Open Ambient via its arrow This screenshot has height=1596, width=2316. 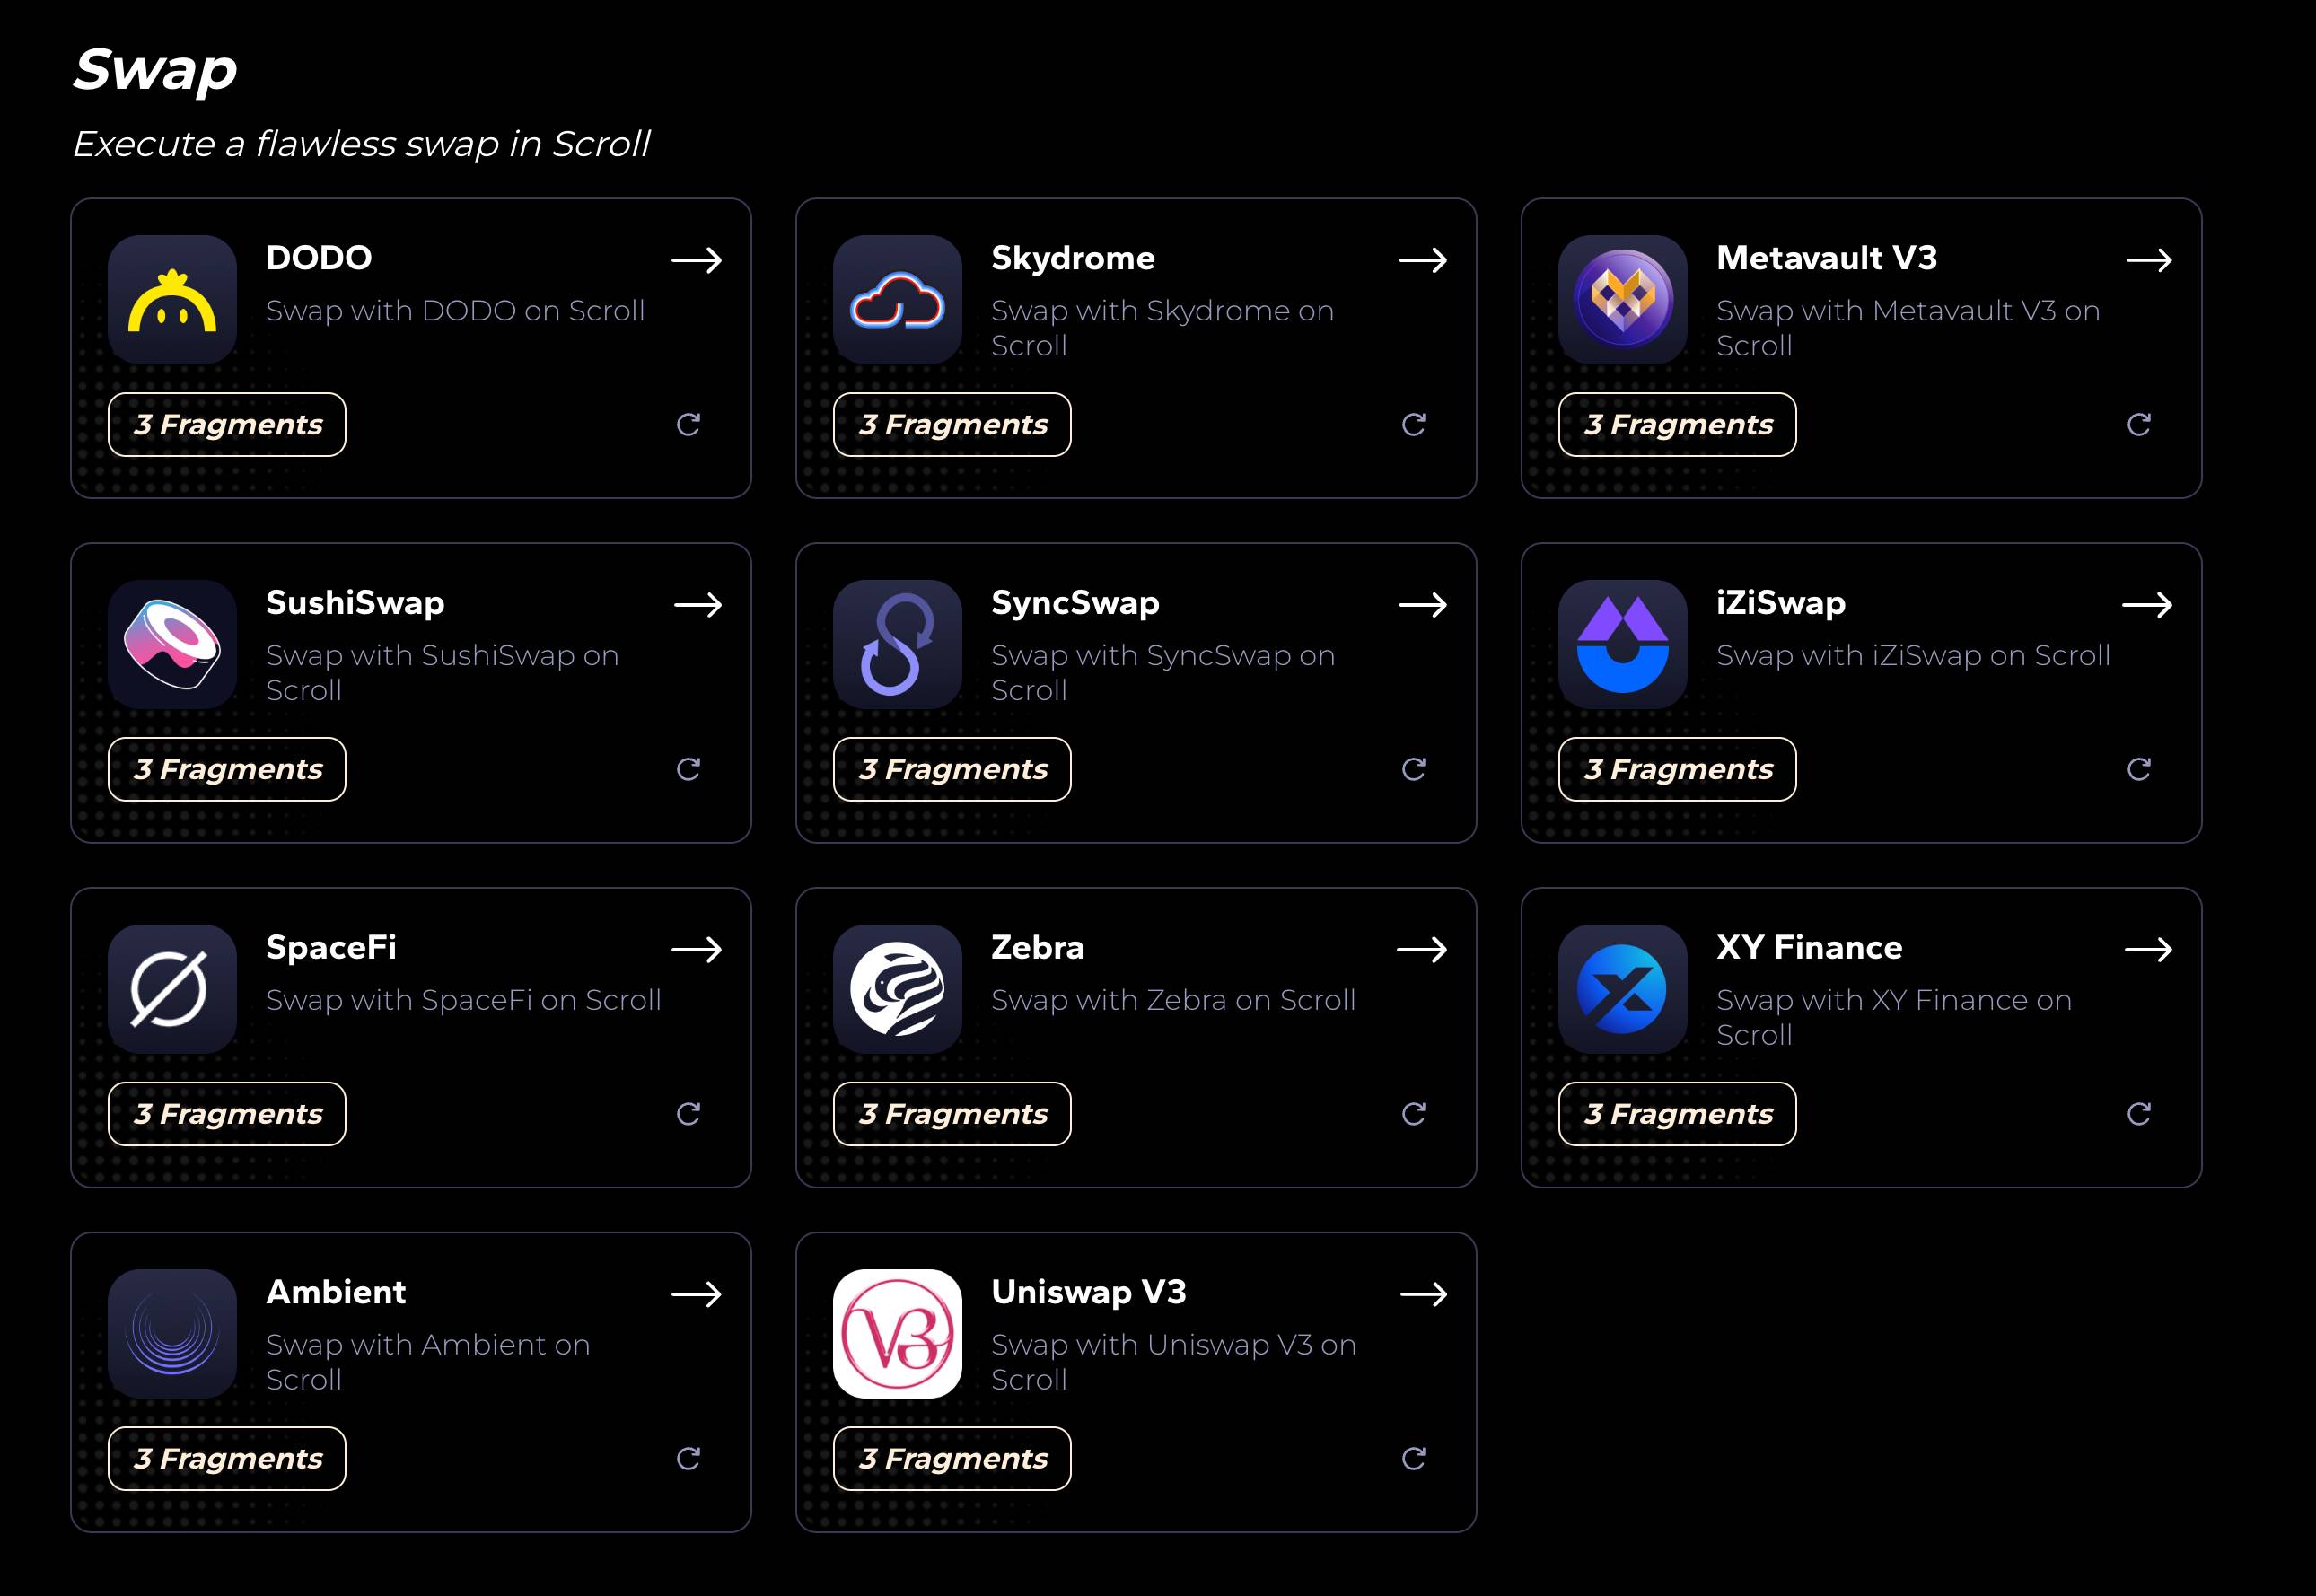(697, 1294)
